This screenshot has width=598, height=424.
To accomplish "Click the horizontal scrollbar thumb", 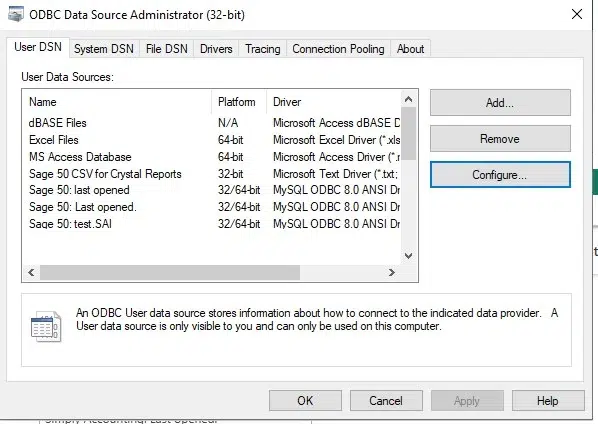I will (x=170, y=272).
